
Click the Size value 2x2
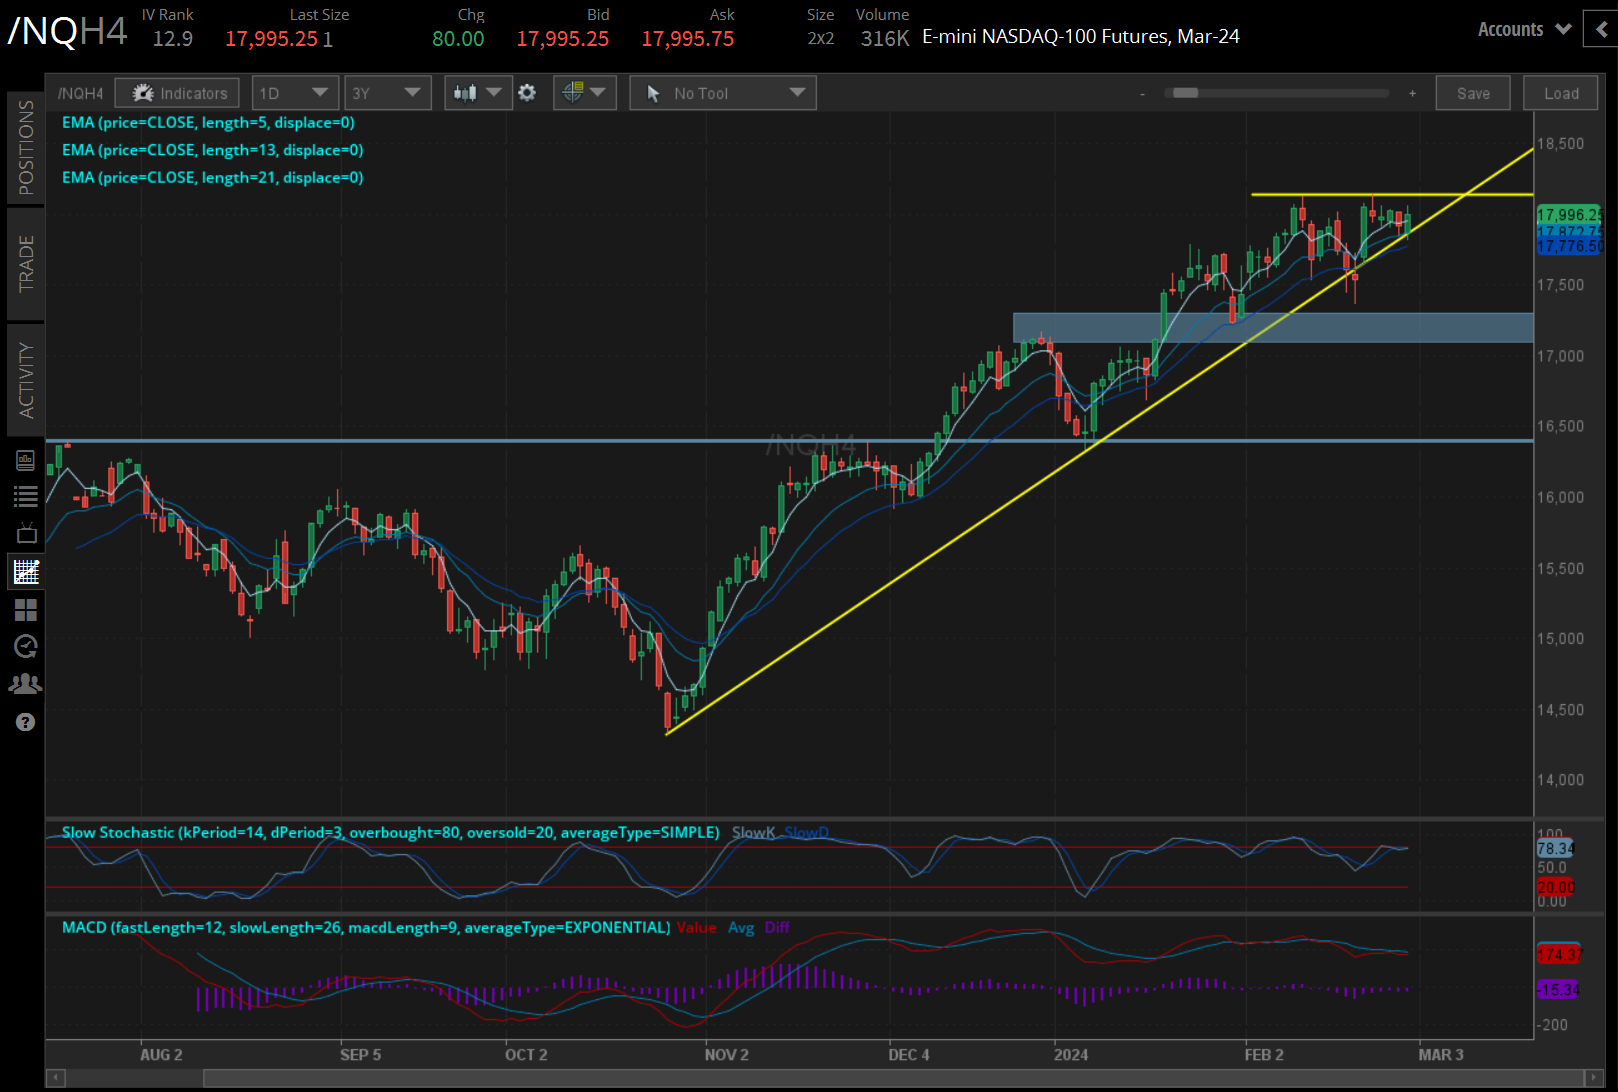pyautogui.click(x=821, y=39)
